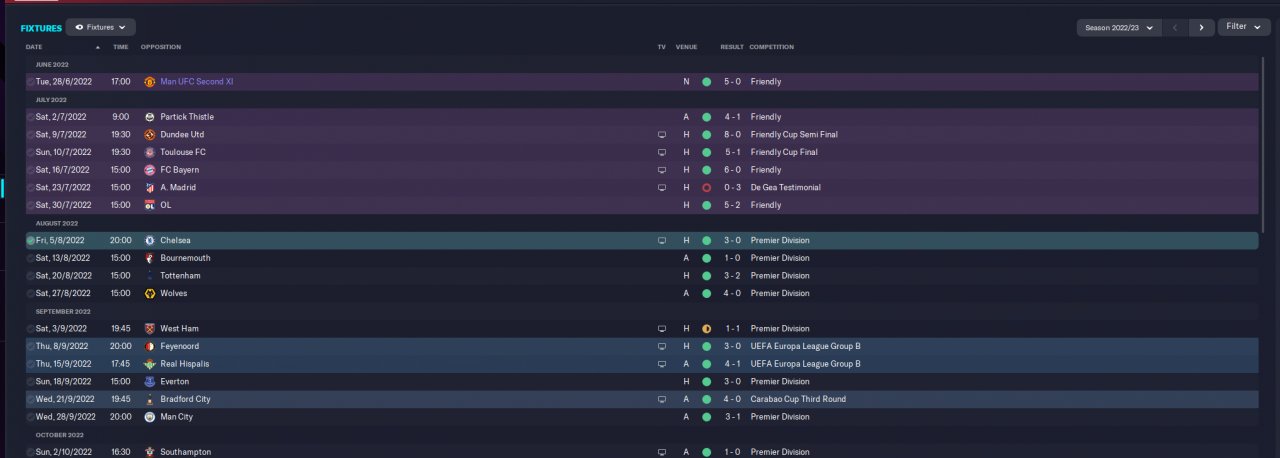This screenshot has width=1280, height=458.
Task: Click the Wolves club crest icon
Action: (149, 294)
